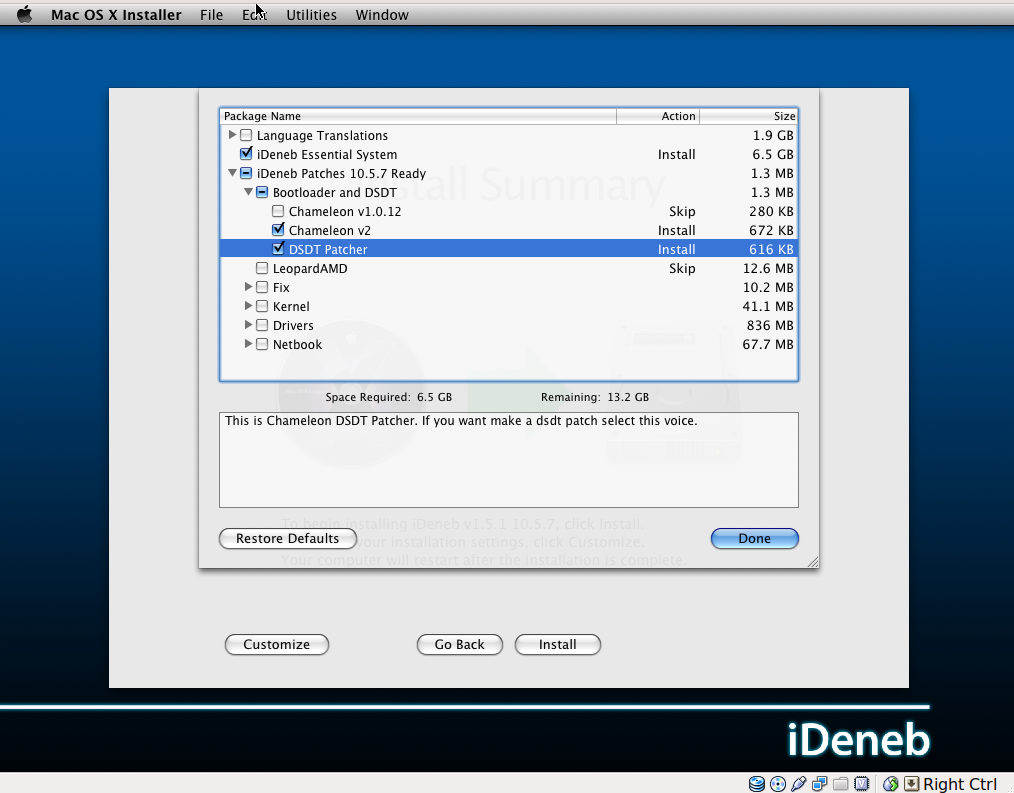Click the VirtualBox virtualization CPU icon

click(x=861, y=784)
